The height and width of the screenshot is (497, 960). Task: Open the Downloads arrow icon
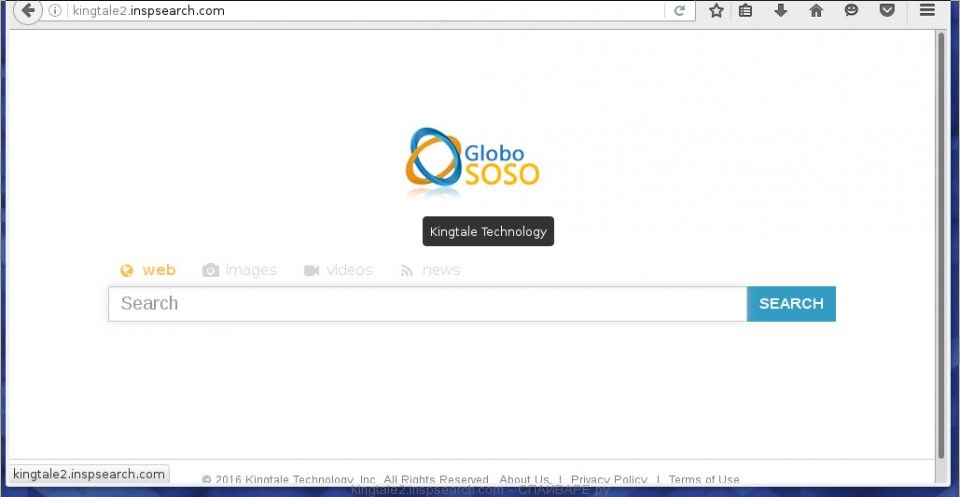click(x=781, y=11)
